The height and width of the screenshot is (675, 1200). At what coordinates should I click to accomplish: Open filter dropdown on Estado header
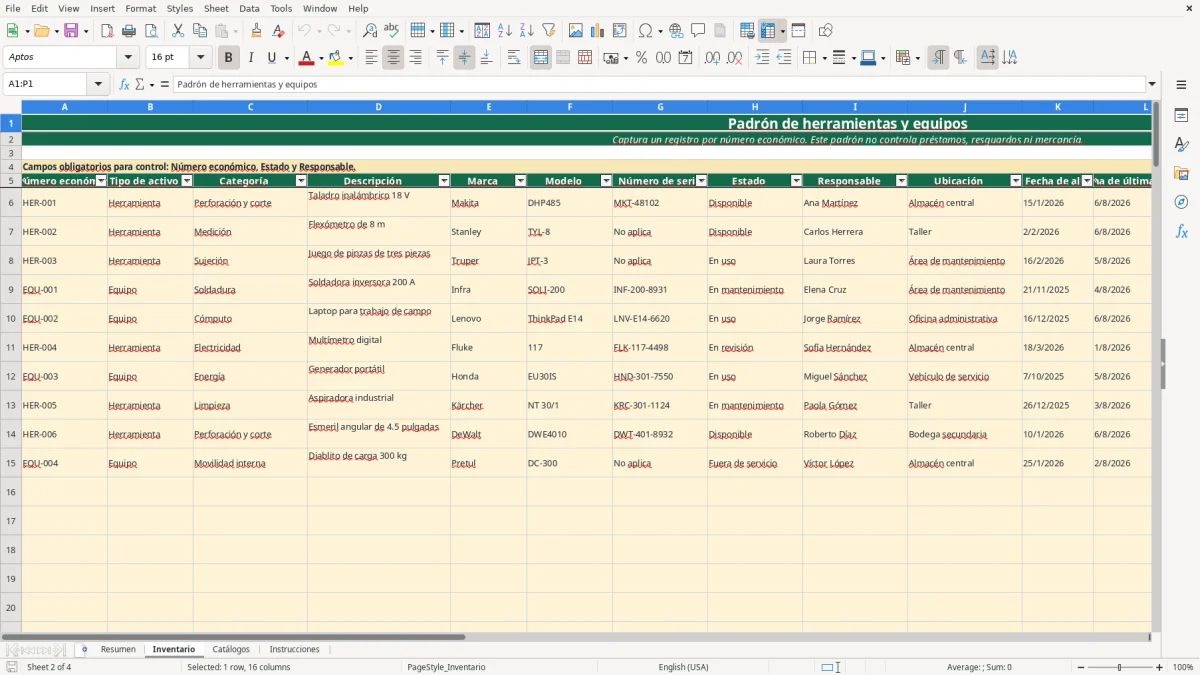(796, 181)
